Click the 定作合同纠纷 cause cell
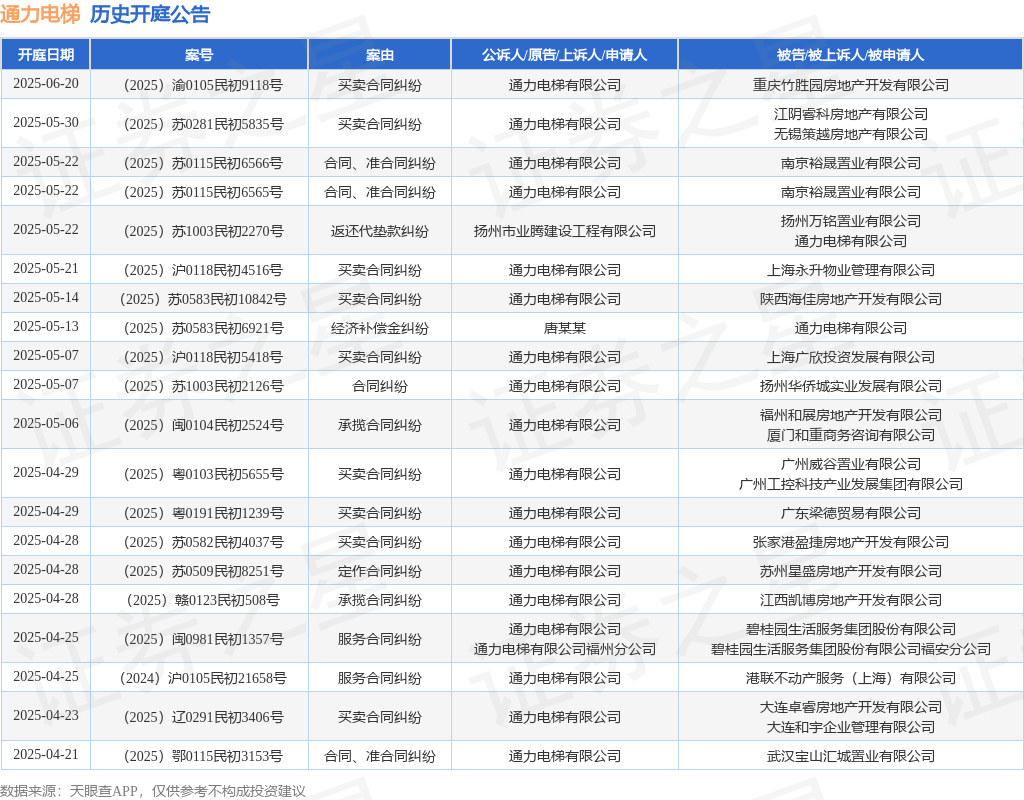 tap(379, 571)
